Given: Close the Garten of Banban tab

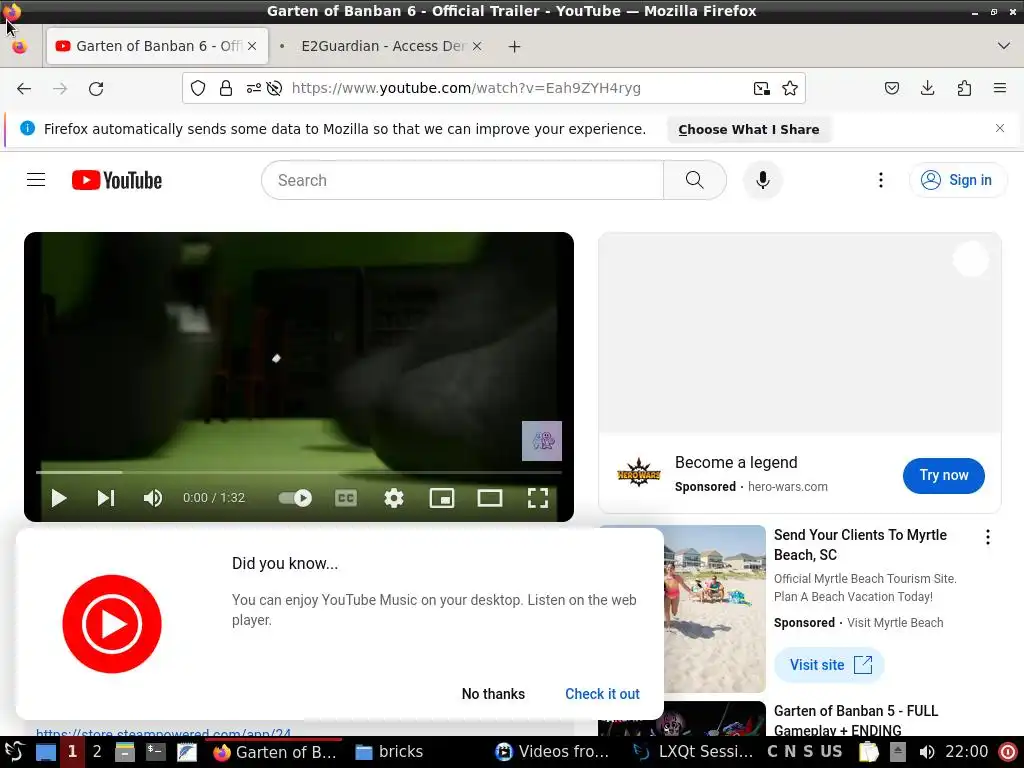Looking at the screenshot, I should click(252, 46).
